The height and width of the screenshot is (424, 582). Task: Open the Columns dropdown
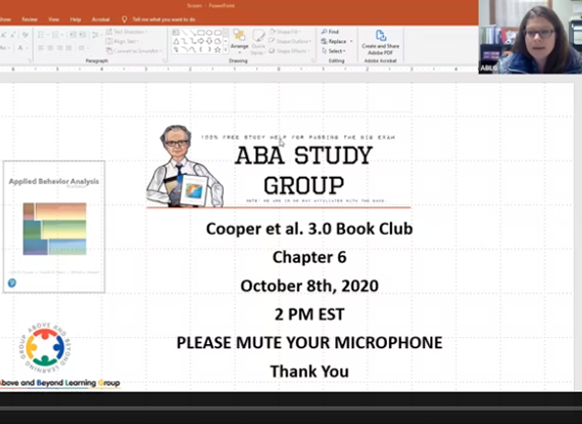click(x=83, y=48)
